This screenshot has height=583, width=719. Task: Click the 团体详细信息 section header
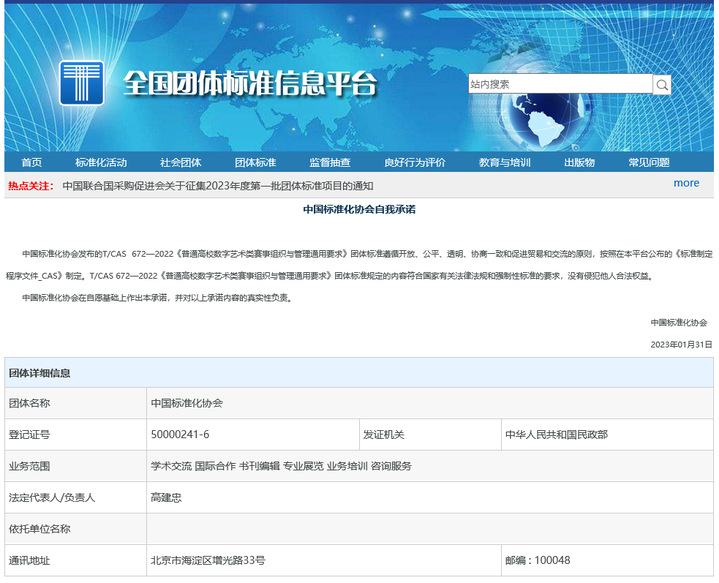[40, 373]
